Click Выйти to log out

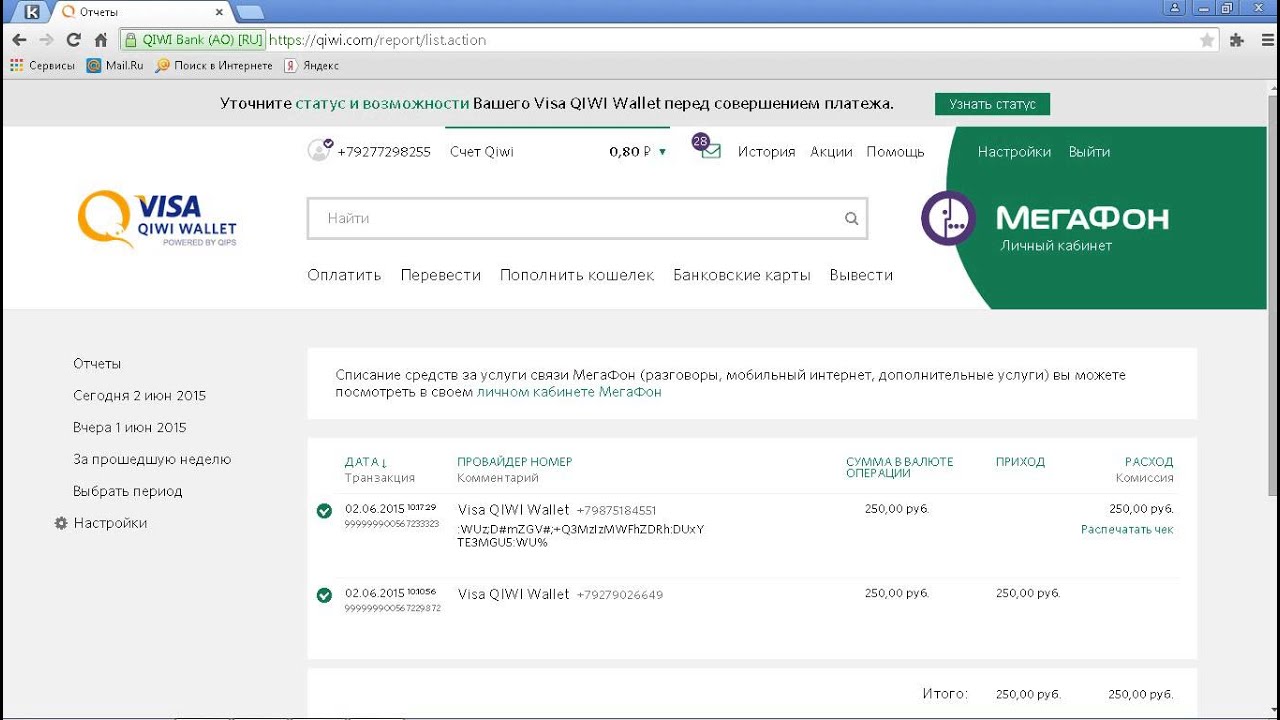(1089, 152)
